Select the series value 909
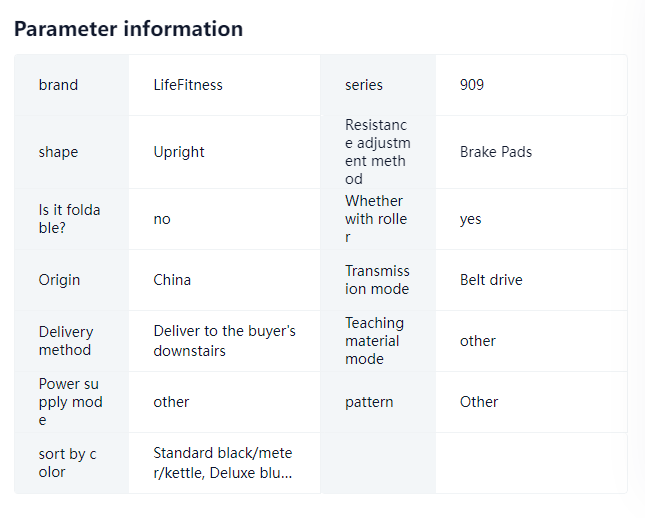645x518 pixels. pyautogui.click(x=472, y=85)
